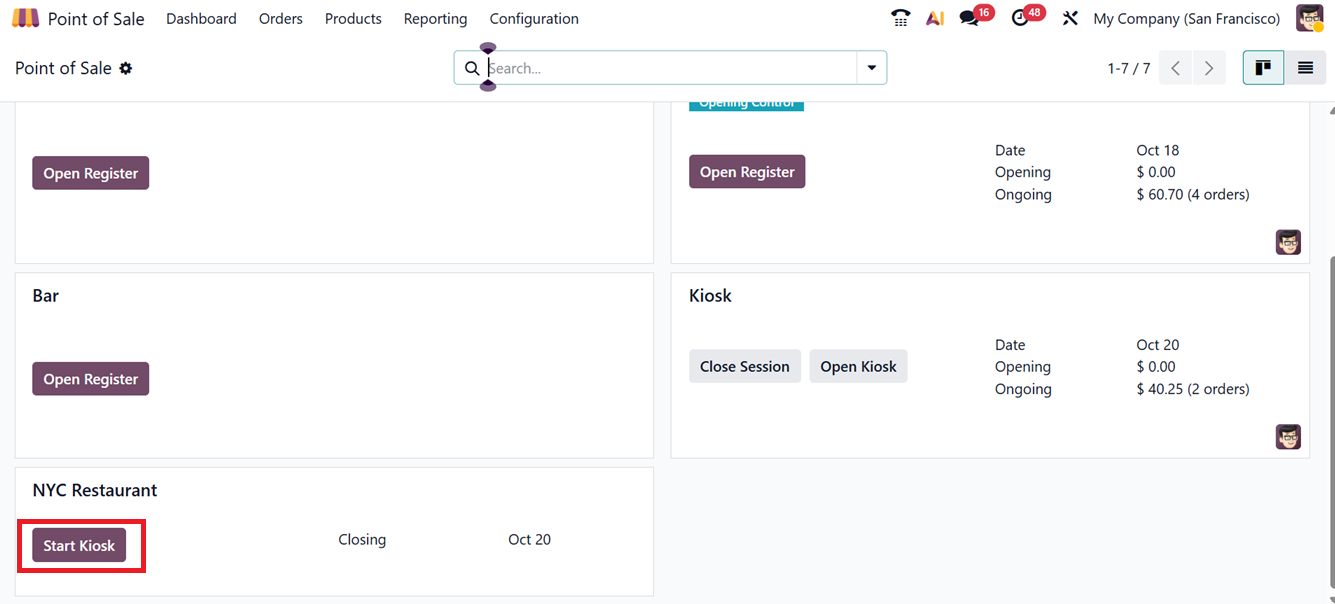Go to the previous page of records
The image size is (1335, 604).
1176,68
